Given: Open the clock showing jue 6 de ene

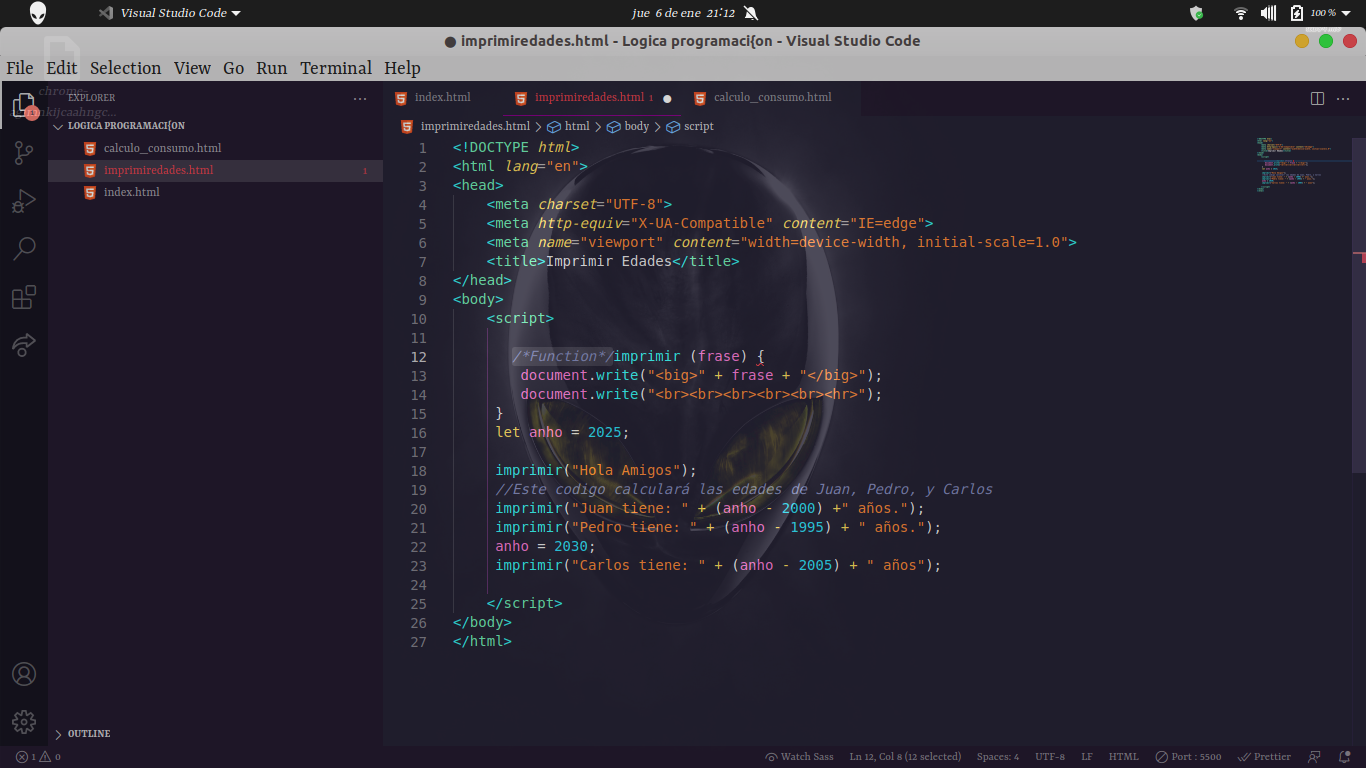Looking at the screenshot, I should (x=681, y=13).
